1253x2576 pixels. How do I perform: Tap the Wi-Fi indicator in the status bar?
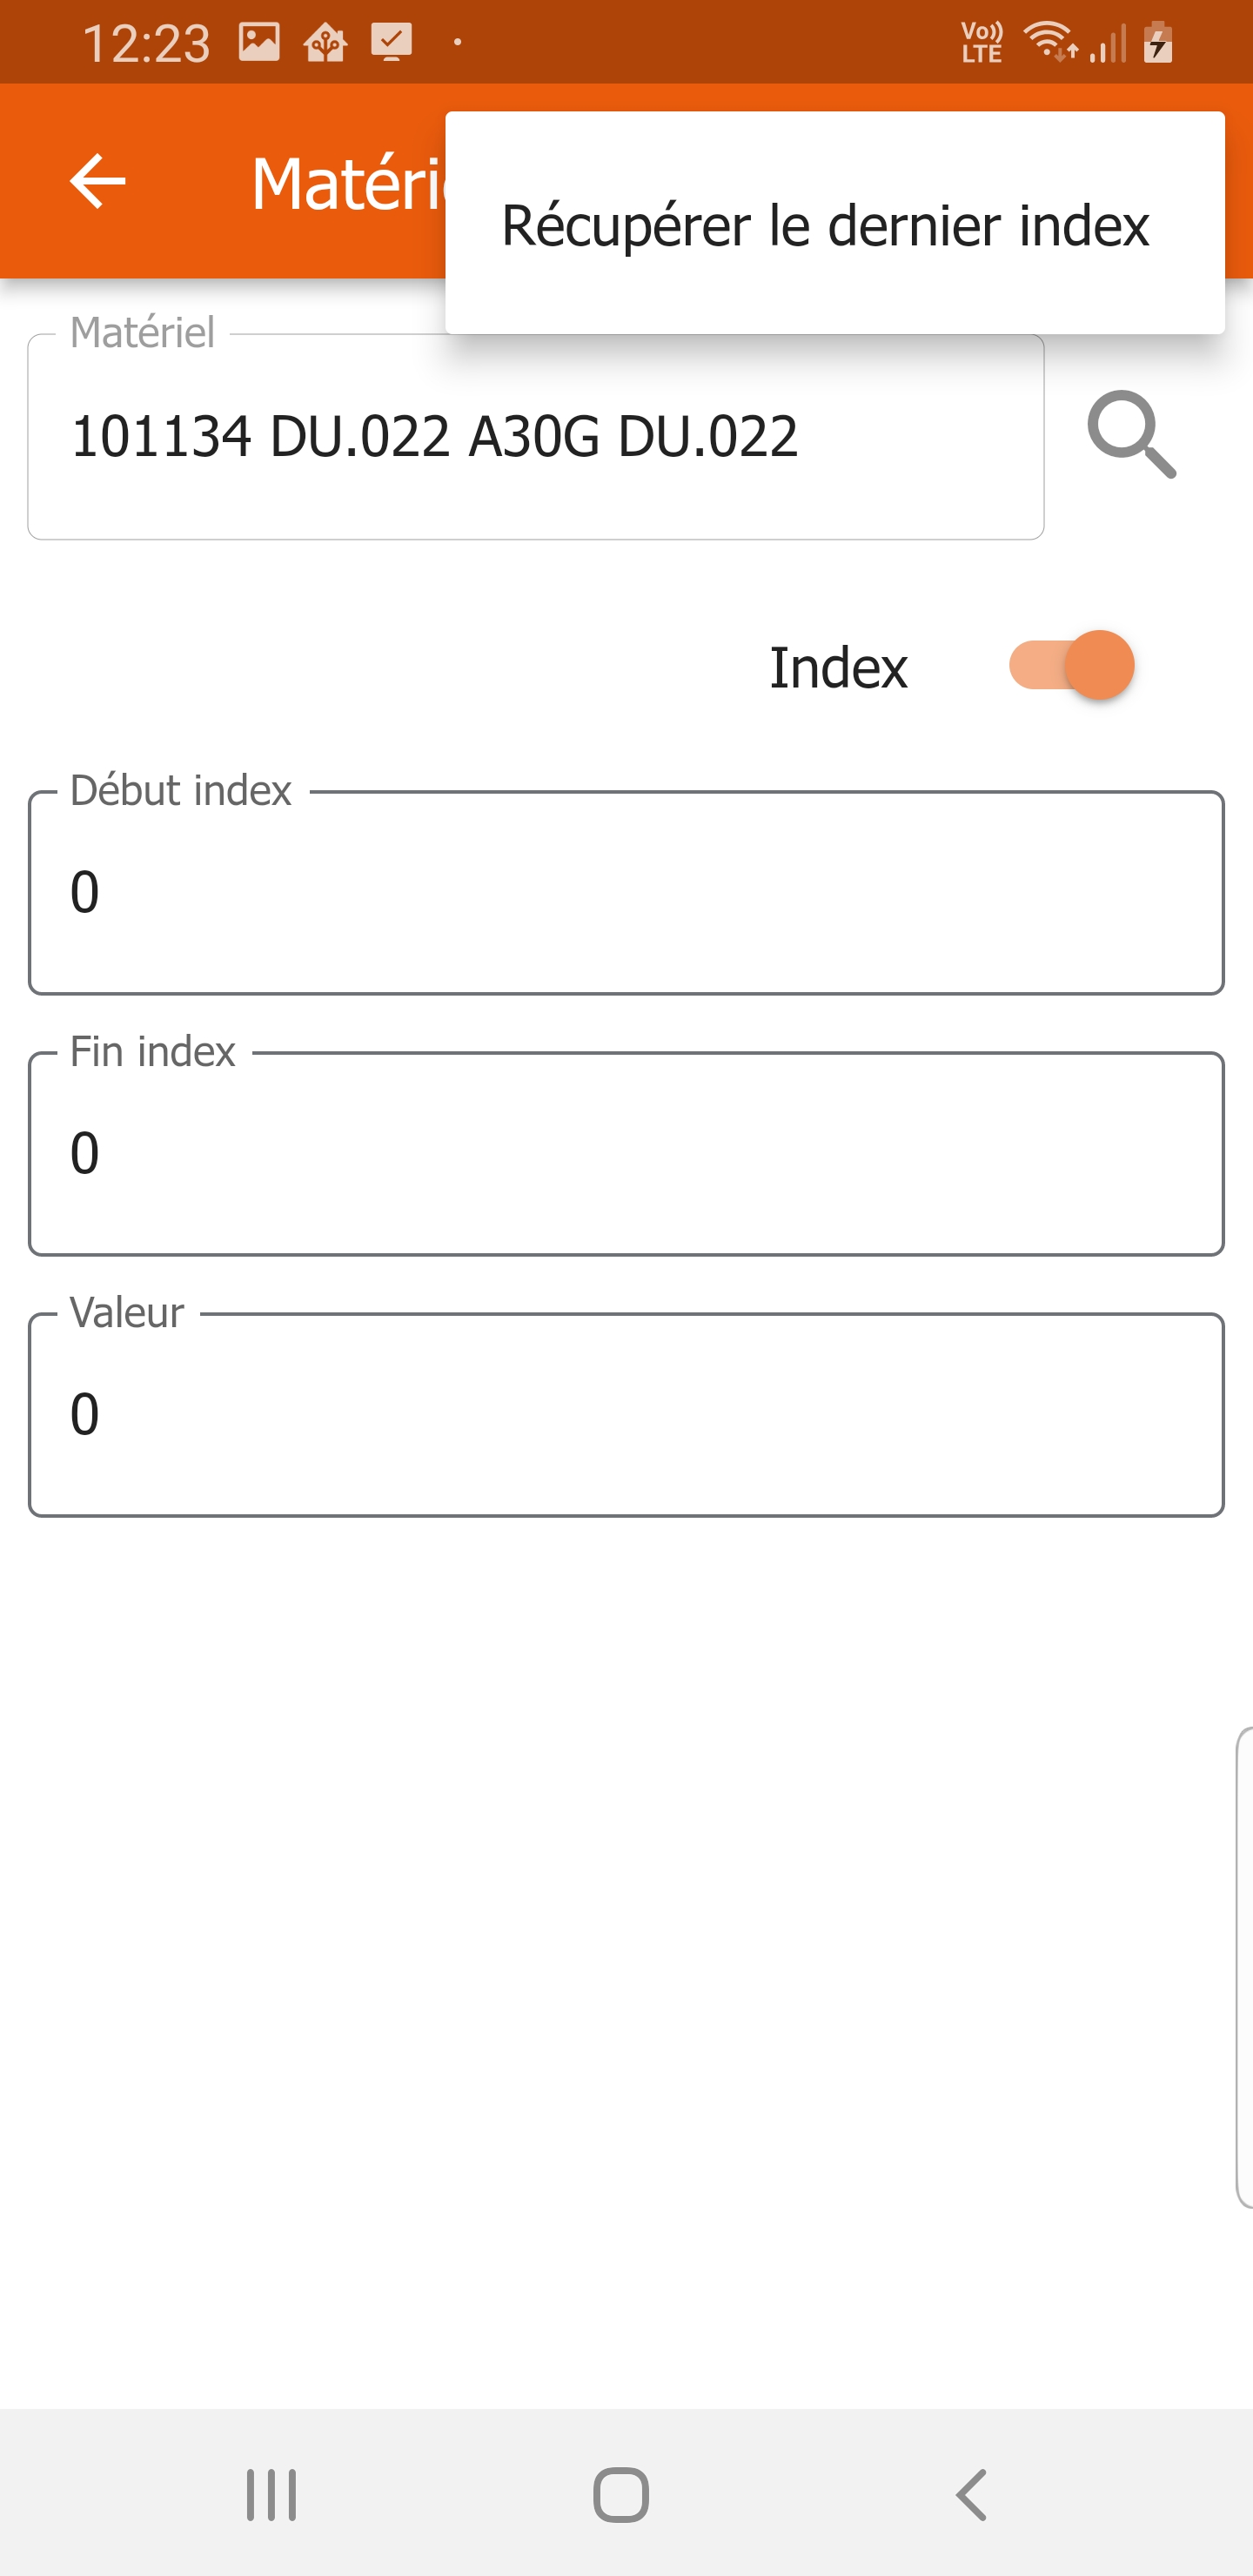pyautogui.click(x=1049, y=42)
